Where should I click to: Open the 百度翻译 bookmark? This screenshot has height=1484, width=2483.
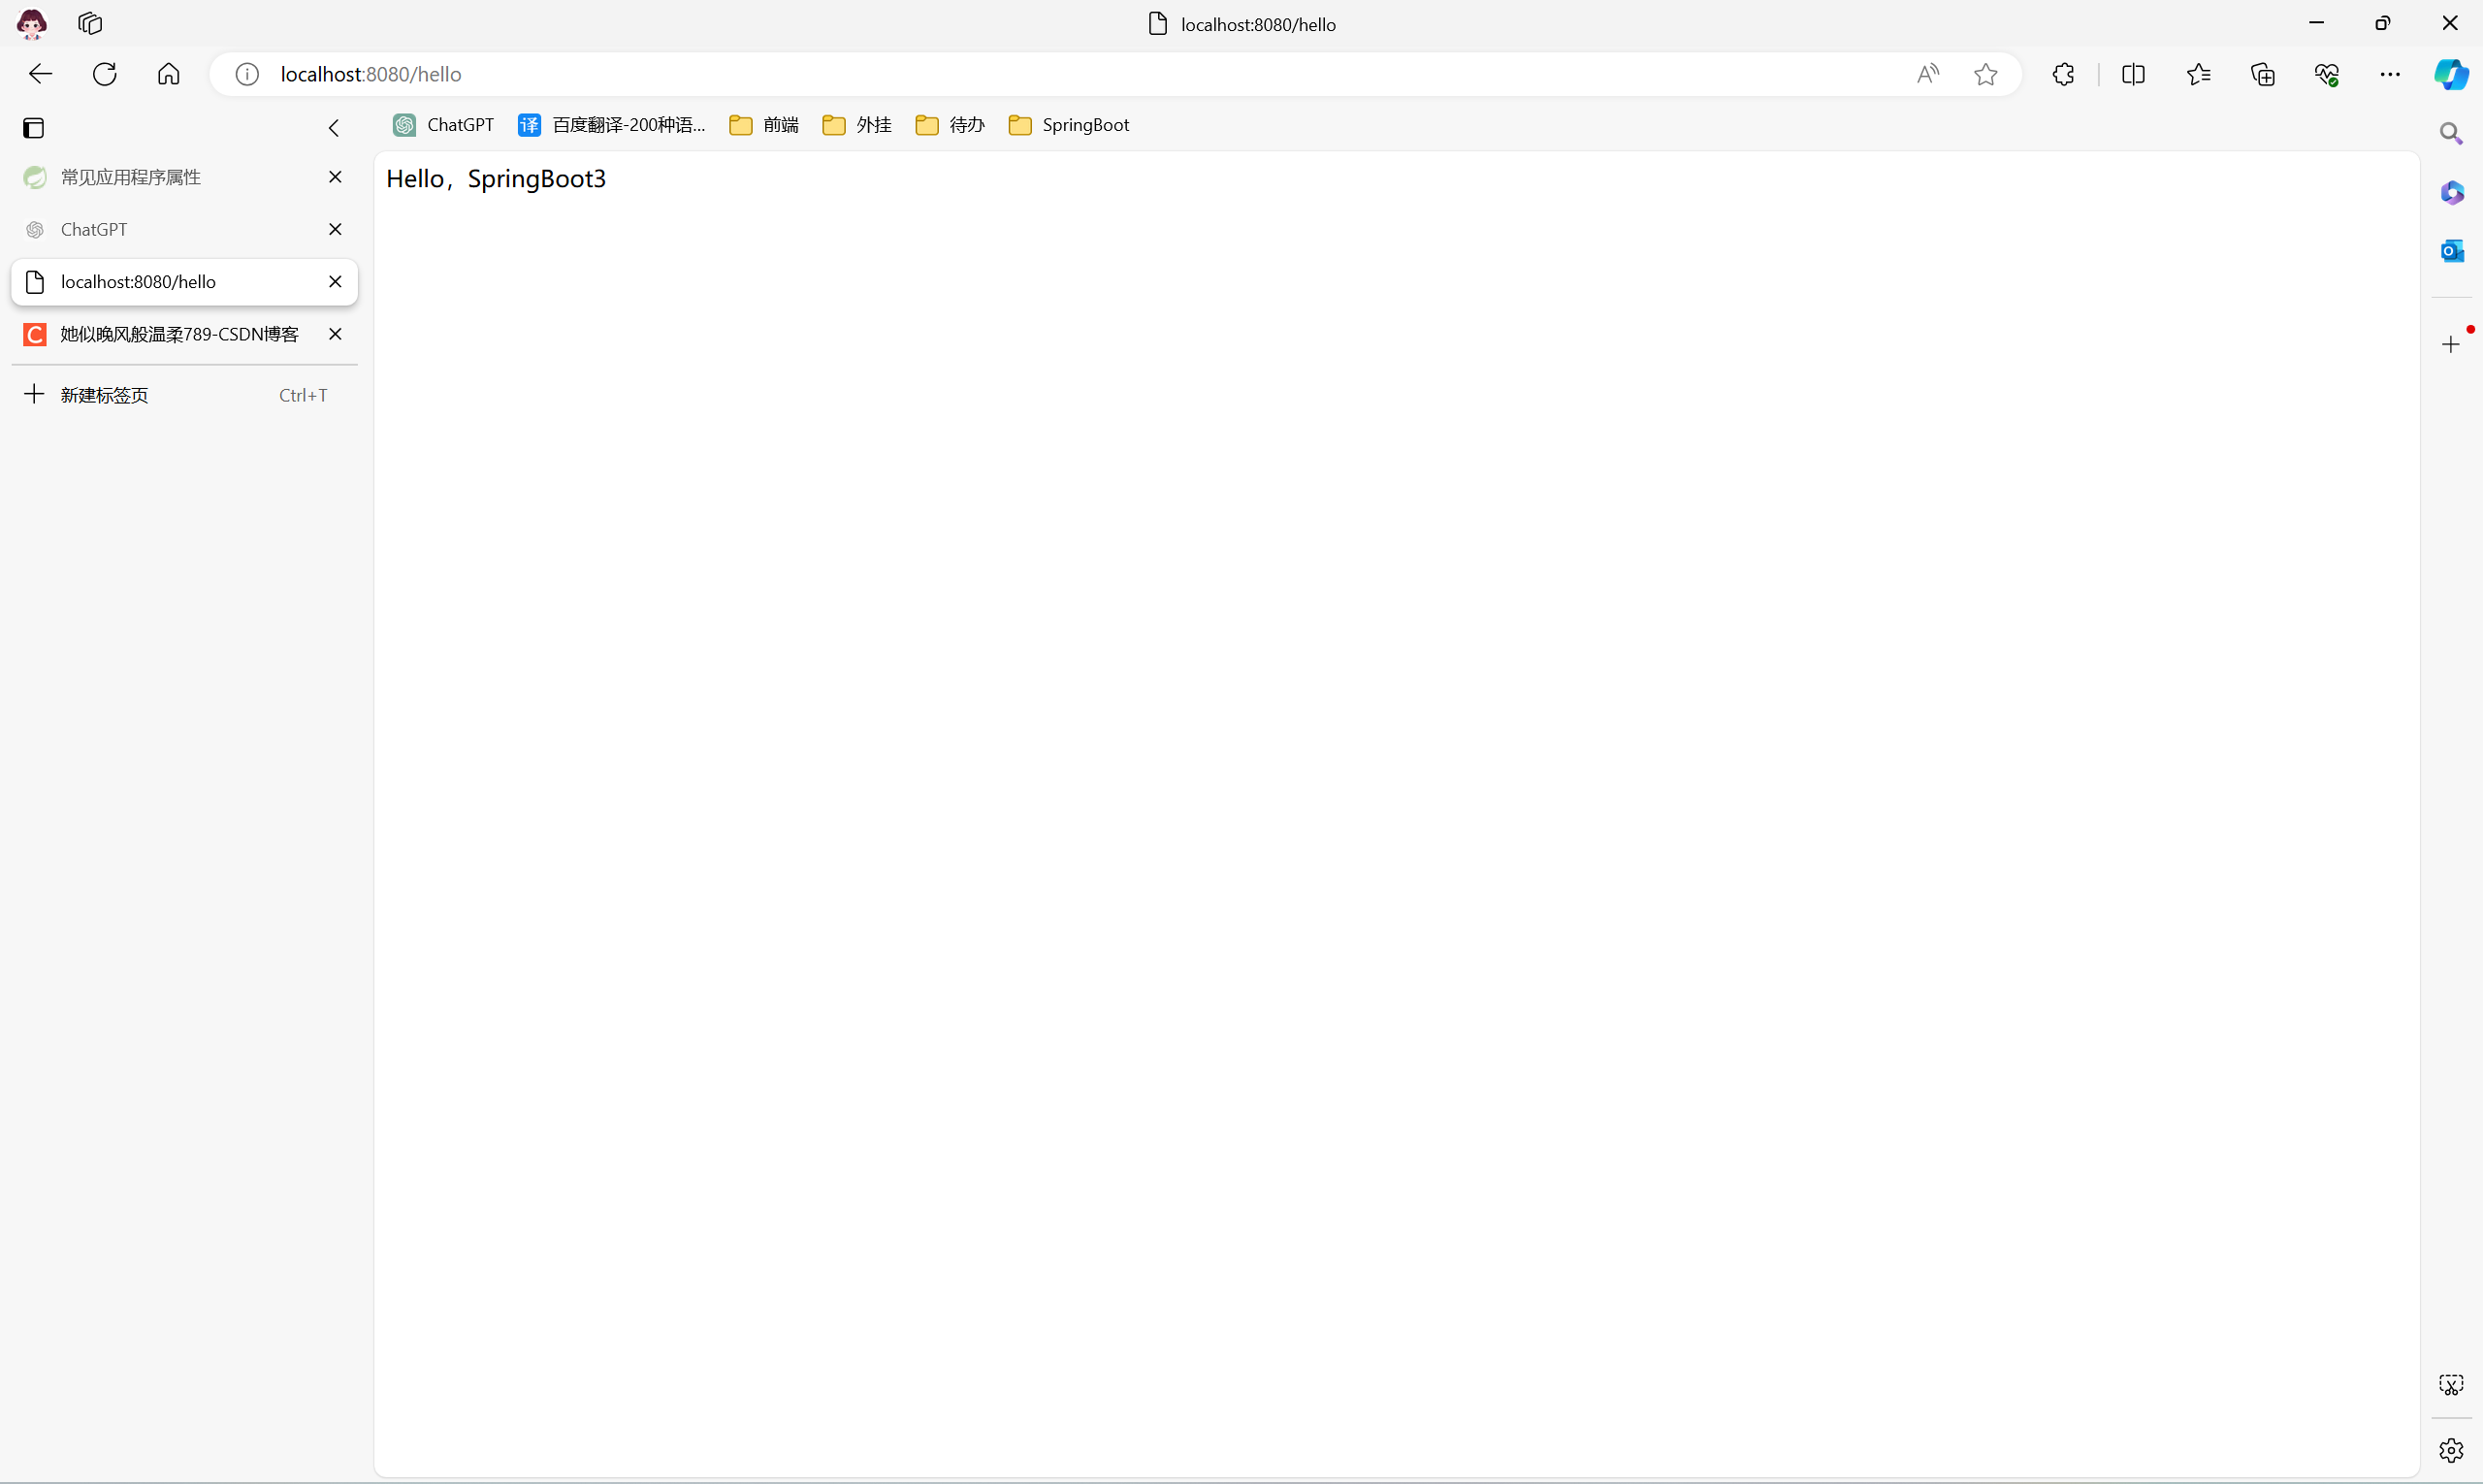[x=612, y=125]
